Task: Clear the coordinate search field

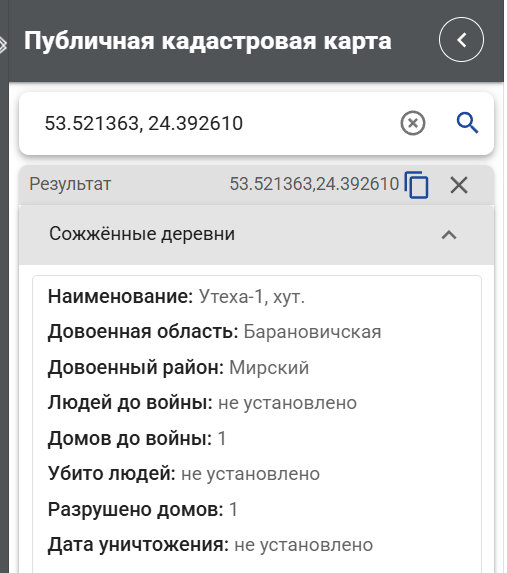Action: coord(413,123)
